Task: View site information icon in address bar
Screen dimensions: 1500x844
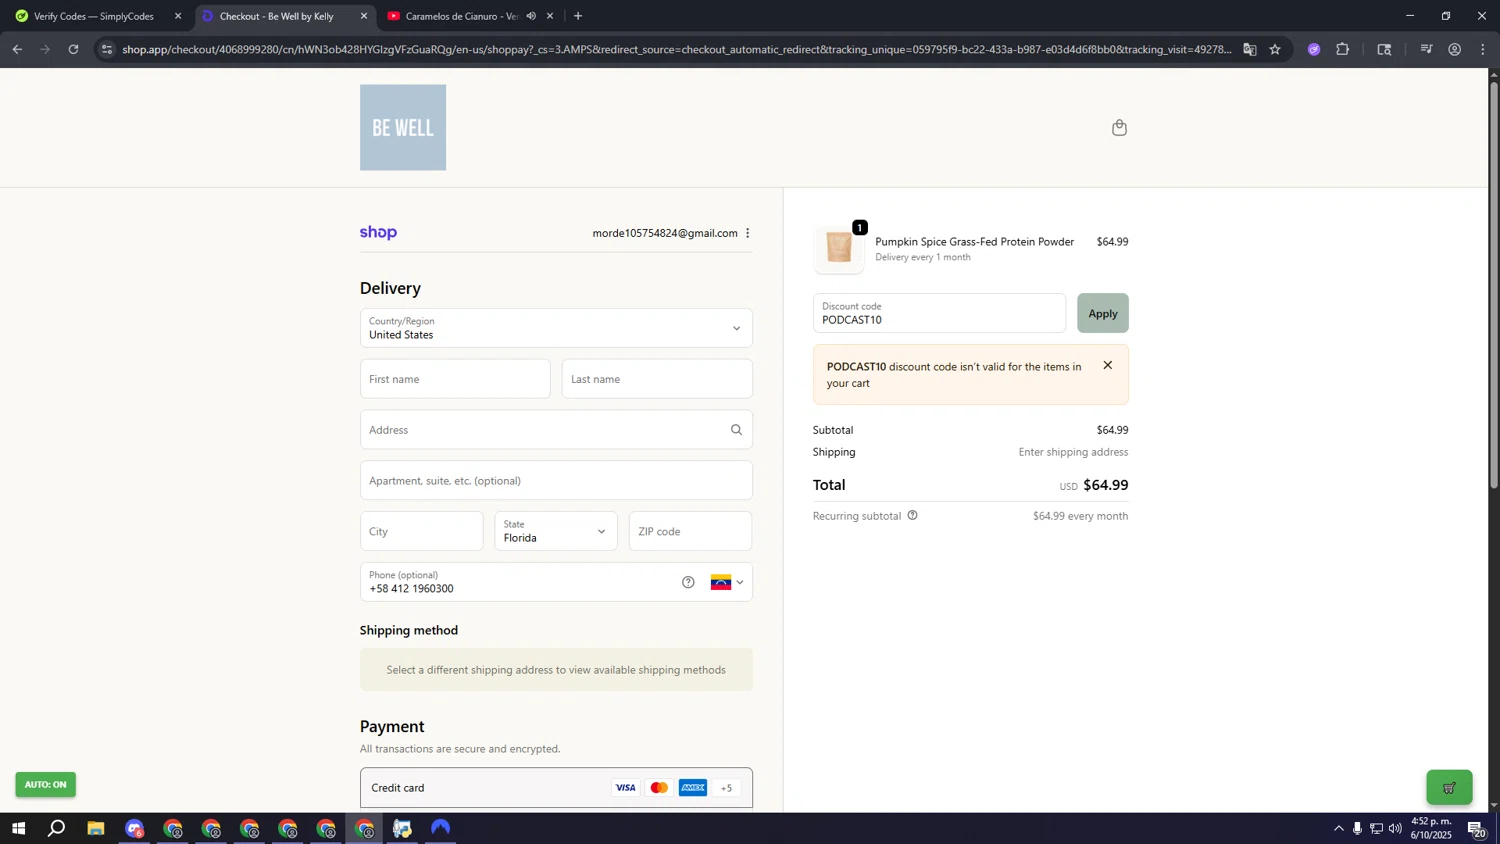Action: 107,49
